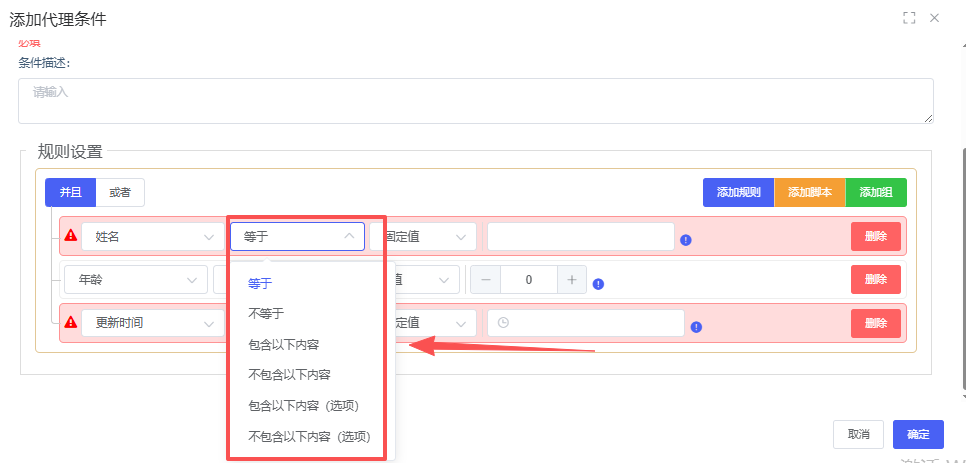Select 不等于 from the operator list
The height and width of the screenshot is (463, 966).
266,313
